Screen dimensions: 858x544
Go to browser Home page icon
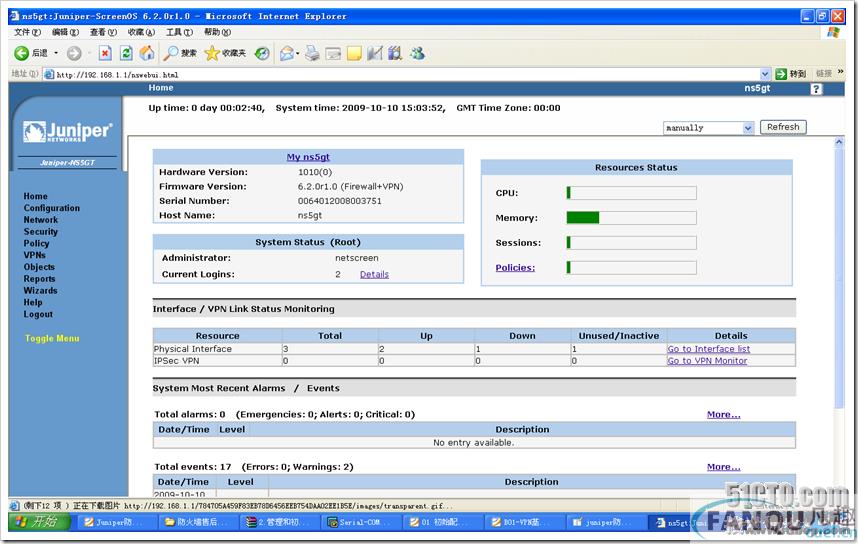point(147,53)
